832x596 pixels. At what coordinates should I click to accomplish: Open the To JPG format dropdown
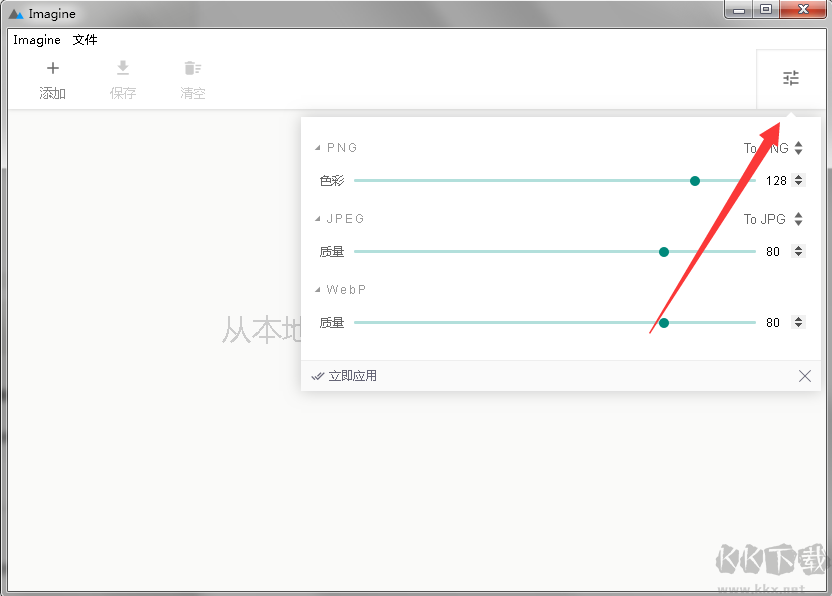773,219
